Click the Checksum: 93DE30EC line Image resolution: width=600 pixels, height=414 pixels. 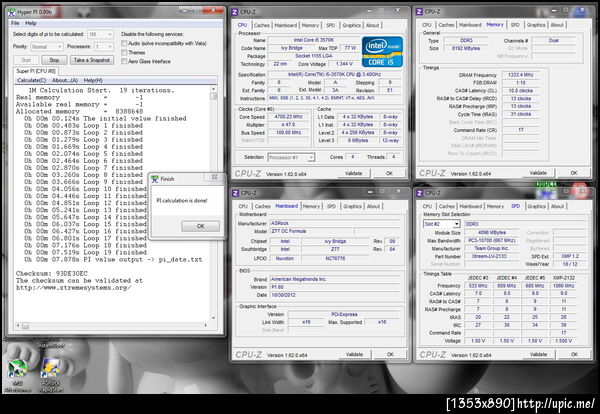(52, 274)
